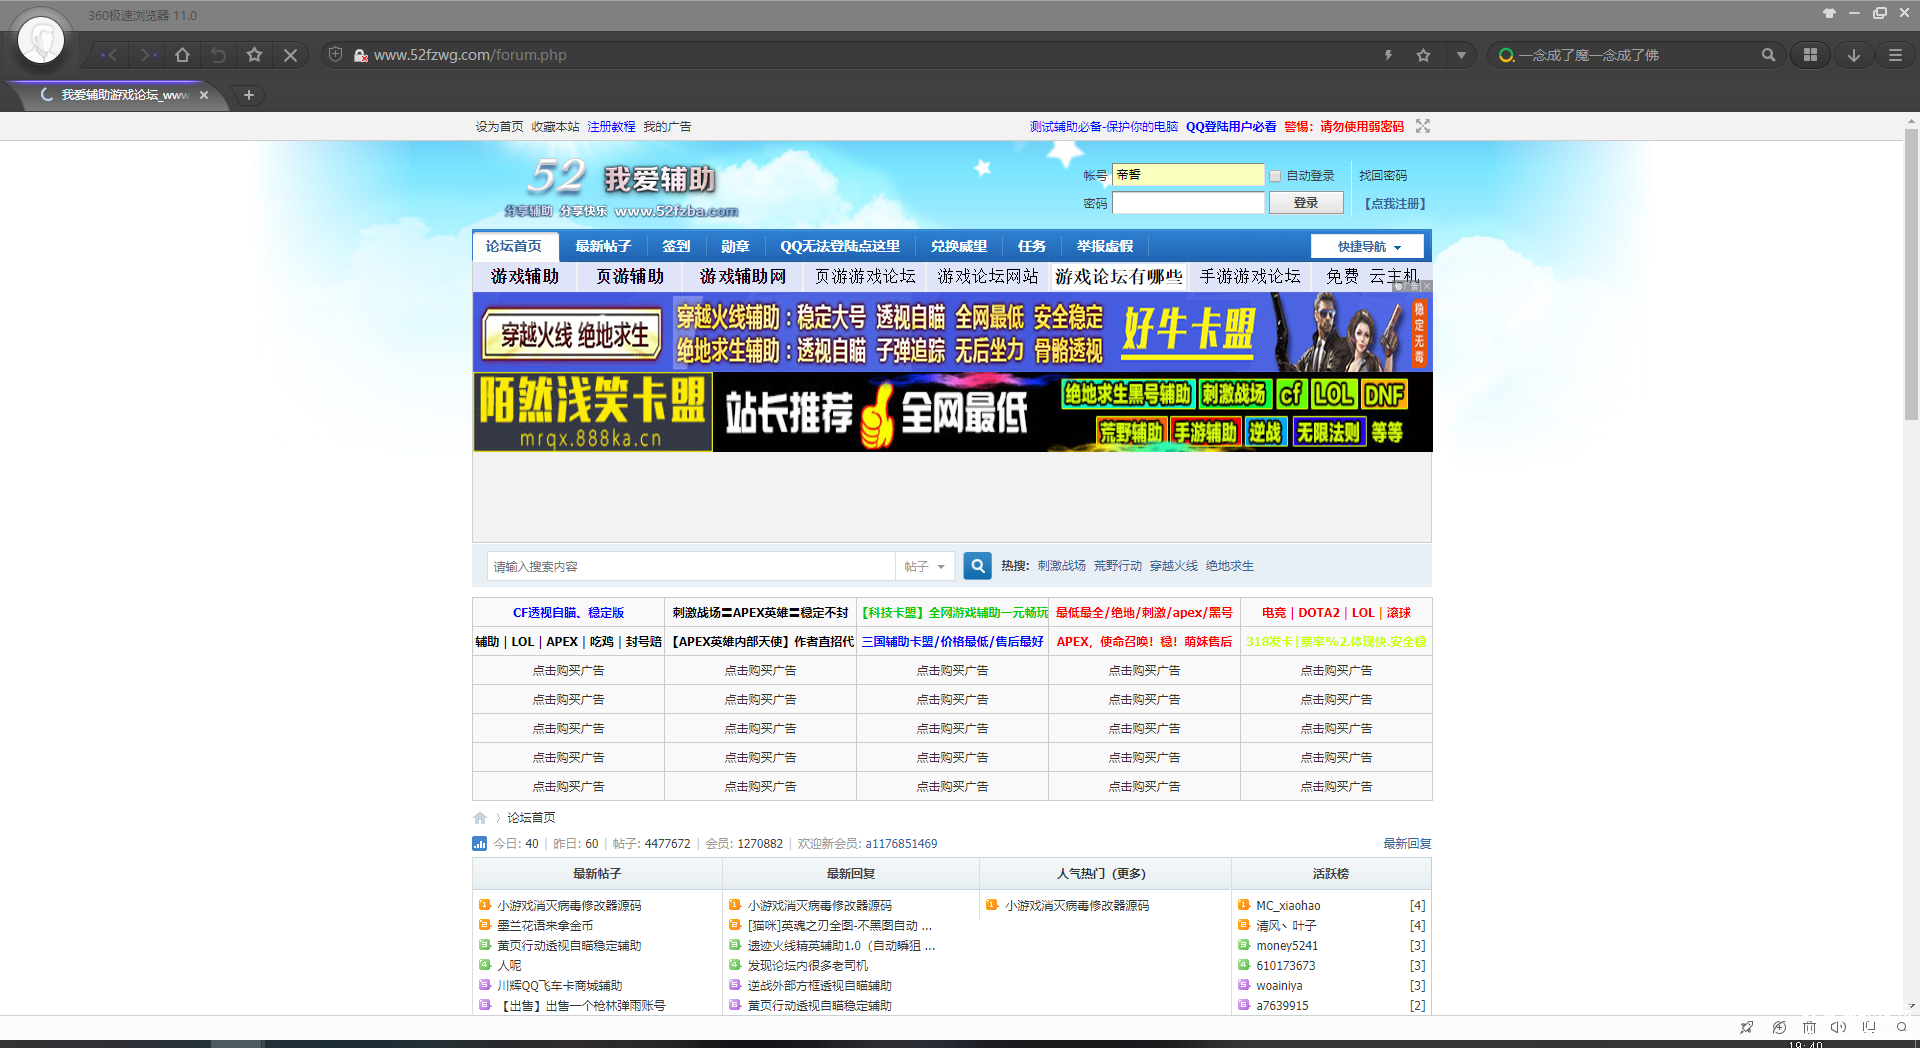1920x1048 pixels.
Task: Click the extensions grid icon
Action: click(x=1810, y=55)
